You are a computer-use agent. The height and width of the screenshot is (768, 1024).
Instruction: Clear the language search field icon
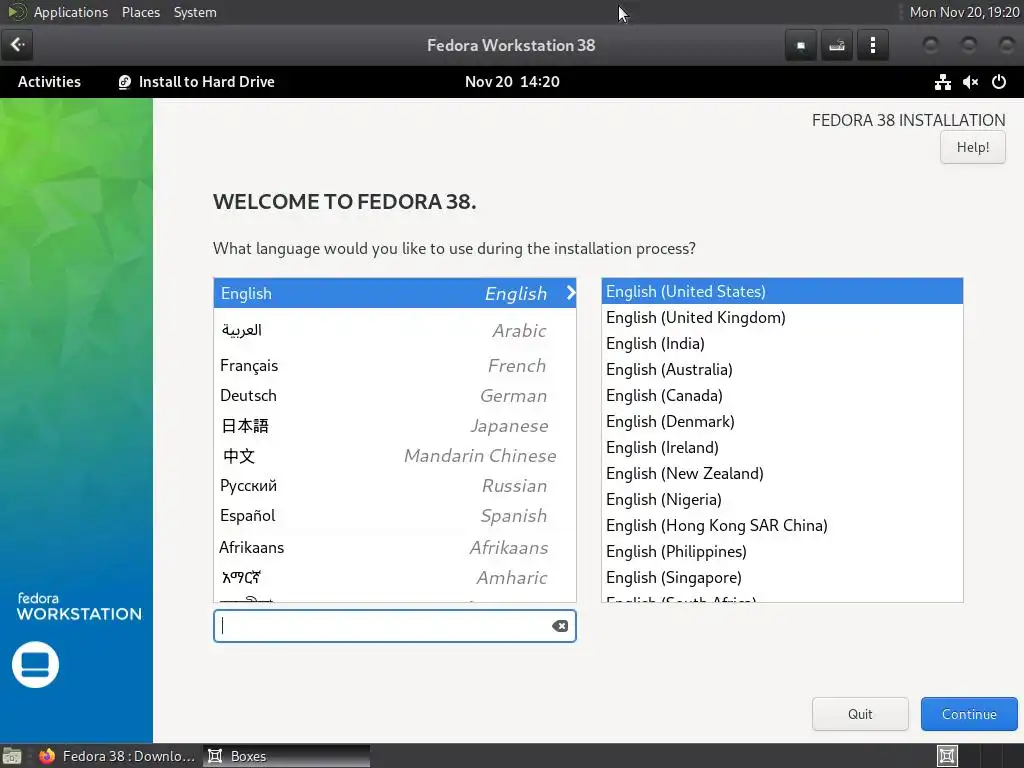pos(560,626)
